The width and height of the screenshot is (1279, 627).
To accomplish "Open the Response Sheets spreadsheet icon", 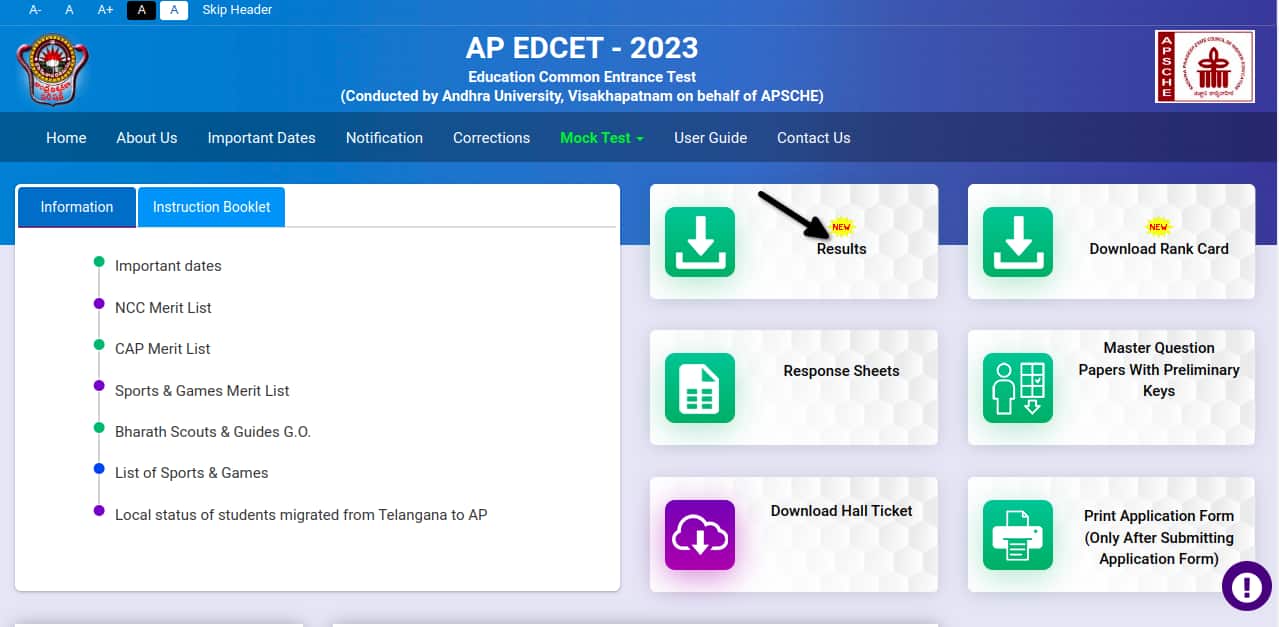I will [x=700, y=388].
